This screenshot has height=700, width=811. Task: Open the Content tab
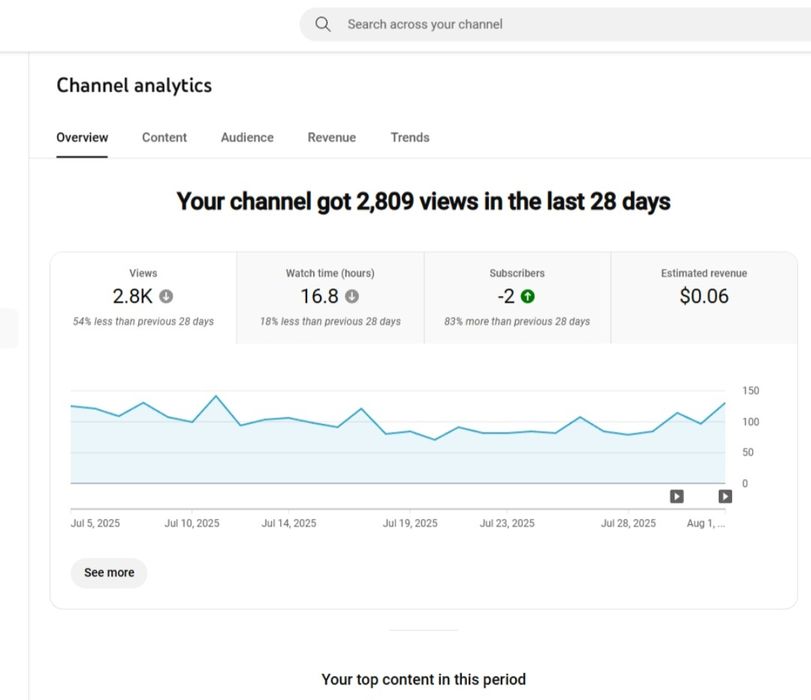[x=164, y=137]
